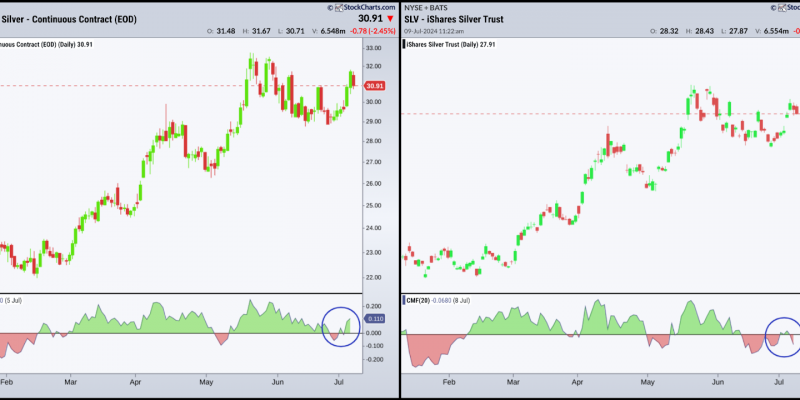Screen dimensions: 800x400
Task: Click the 29.00 price axis label
Action: [374, 121]
